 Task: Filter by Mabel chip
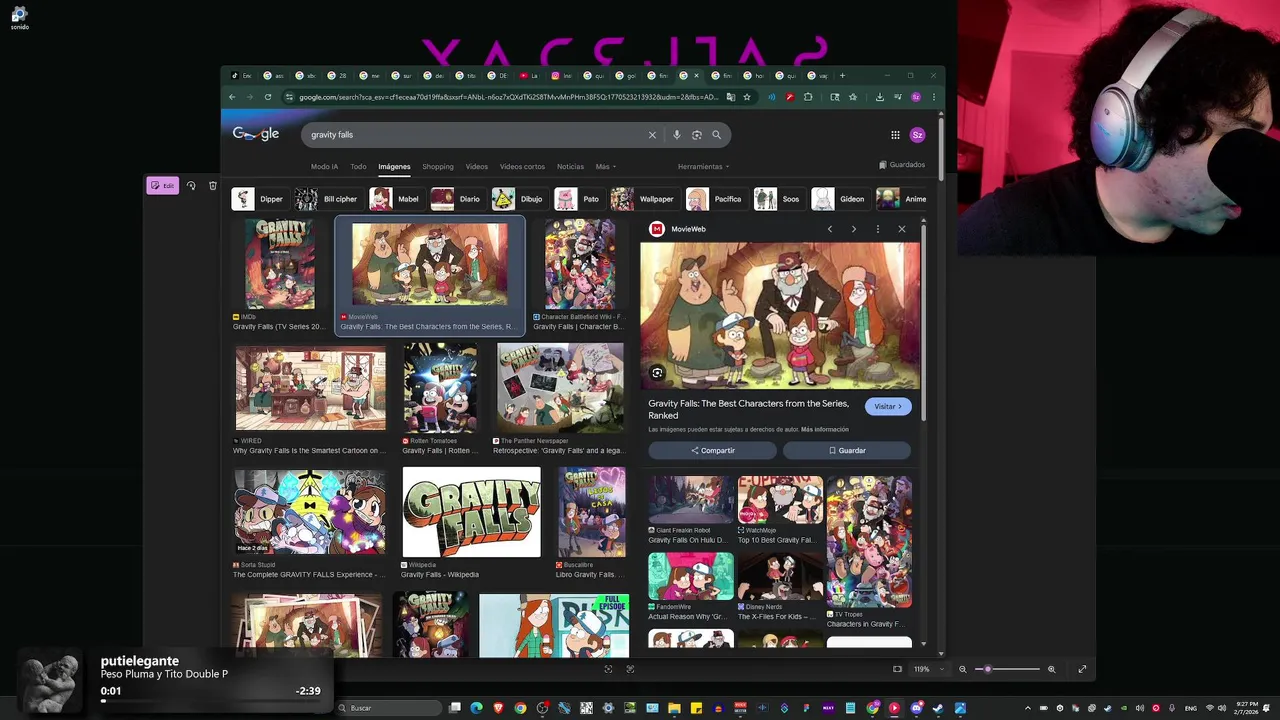tap(396, 199)
